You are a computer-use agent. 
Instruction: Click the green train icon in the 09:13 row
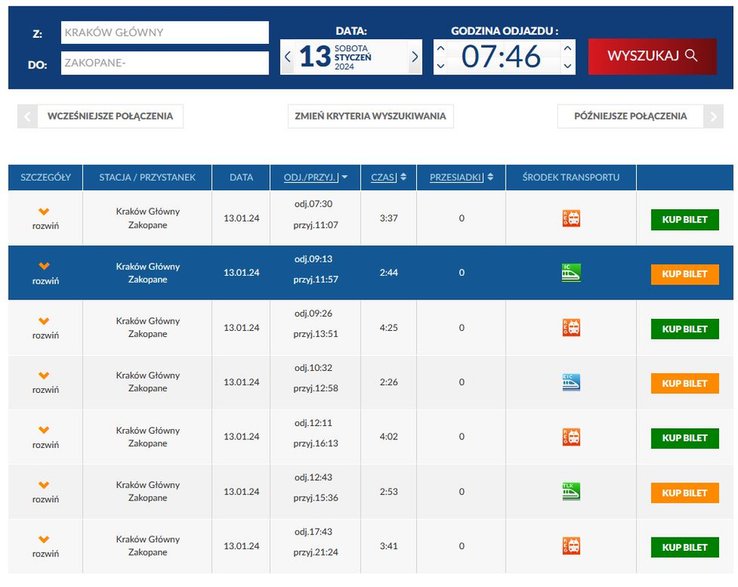(571, 272)
